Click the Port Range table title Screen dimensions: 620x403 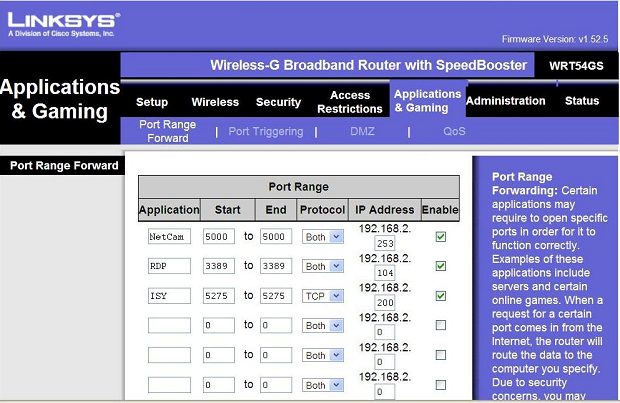point(299,187)
